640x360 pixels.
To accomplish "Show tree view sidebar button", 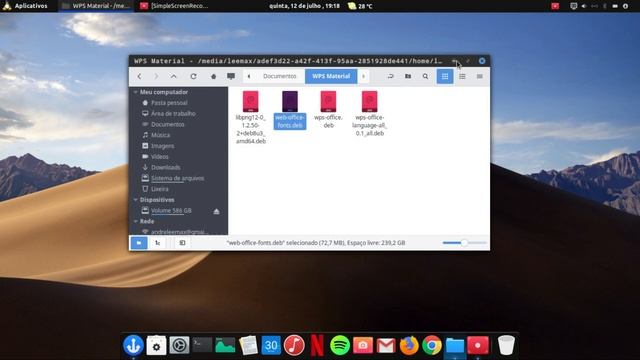I will pyautogui.click(x=158, y=243).
